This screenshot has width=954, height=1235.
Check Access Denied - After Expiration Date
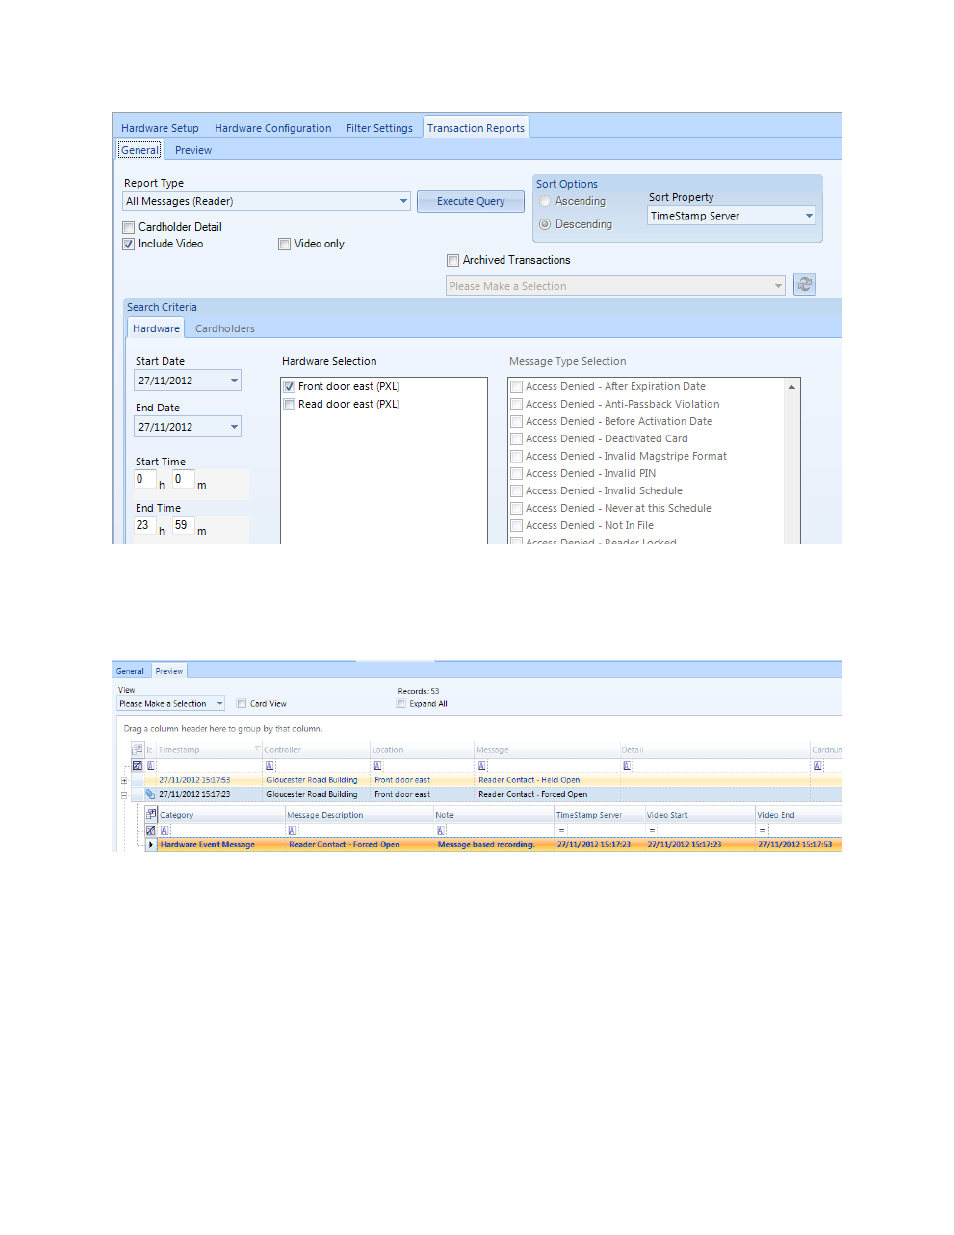coord(516,387)
